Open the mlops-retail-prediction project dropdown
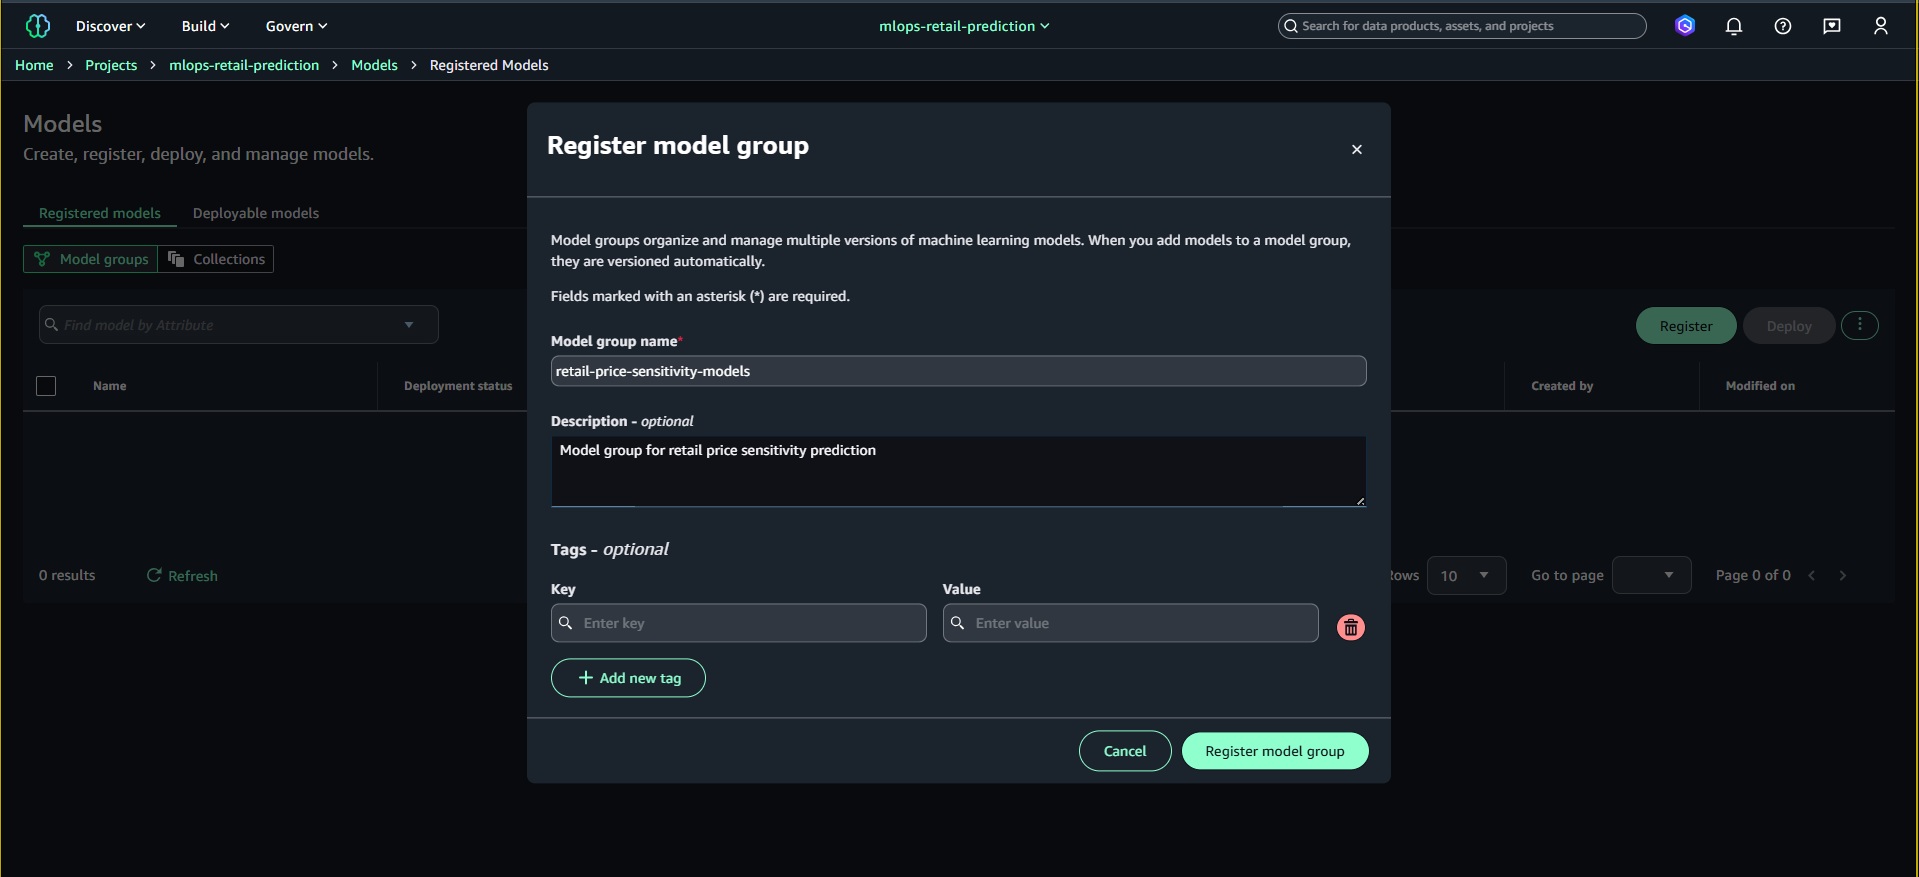The width and height of the screenshot is (1919, 877). click(x=962, y=26)
